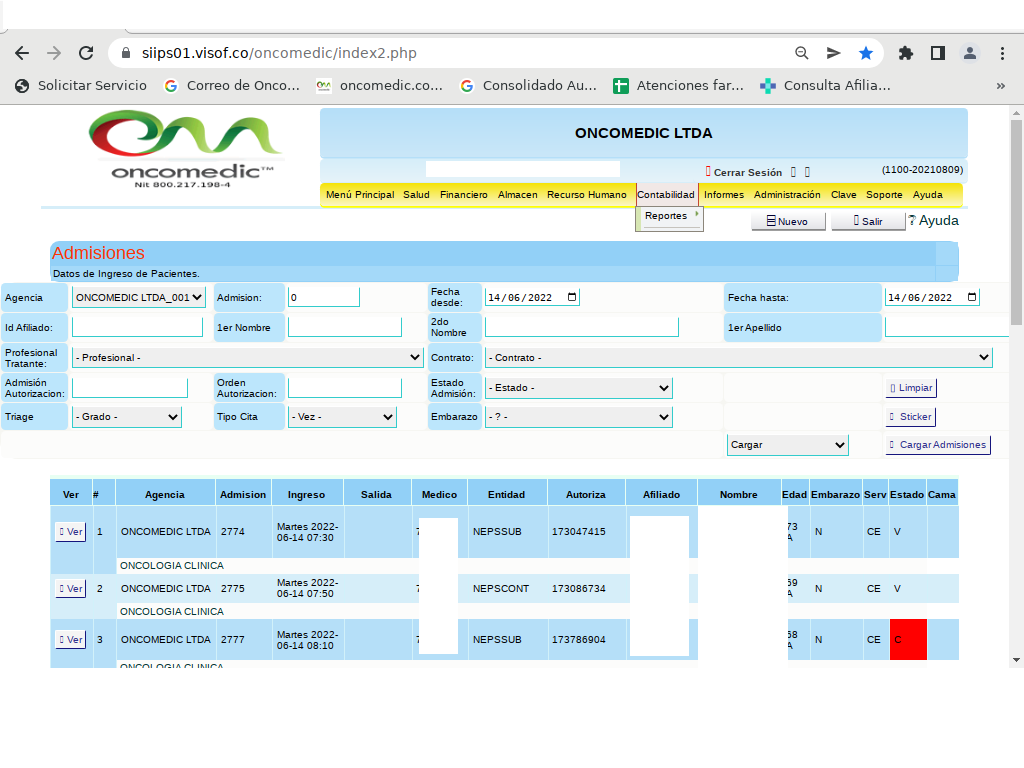Click the browser profile avatar icon
The height and width of the screenshot is (768, 1024).
pyautogui.click(x=969, y=53)
